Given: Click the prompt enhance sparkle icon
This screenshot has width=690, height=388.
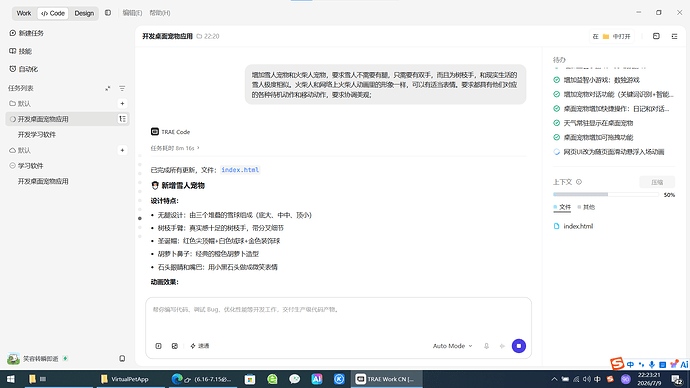Looking at the screenshot, I should [x=502, y=346].
